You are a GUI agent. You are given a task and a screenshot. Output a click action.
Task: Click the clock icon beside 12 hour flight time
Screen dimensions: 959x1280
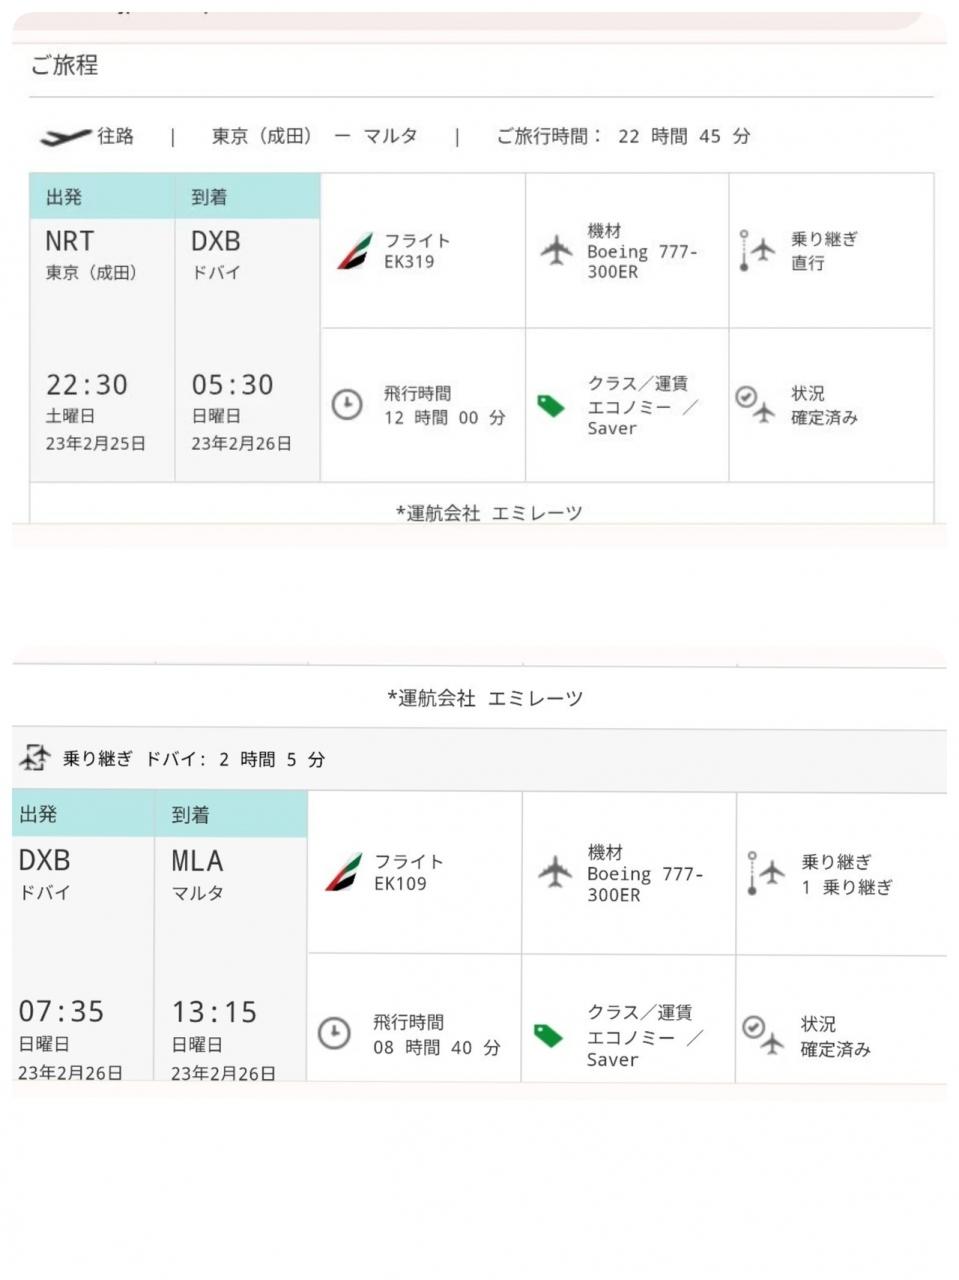point(347,405)
